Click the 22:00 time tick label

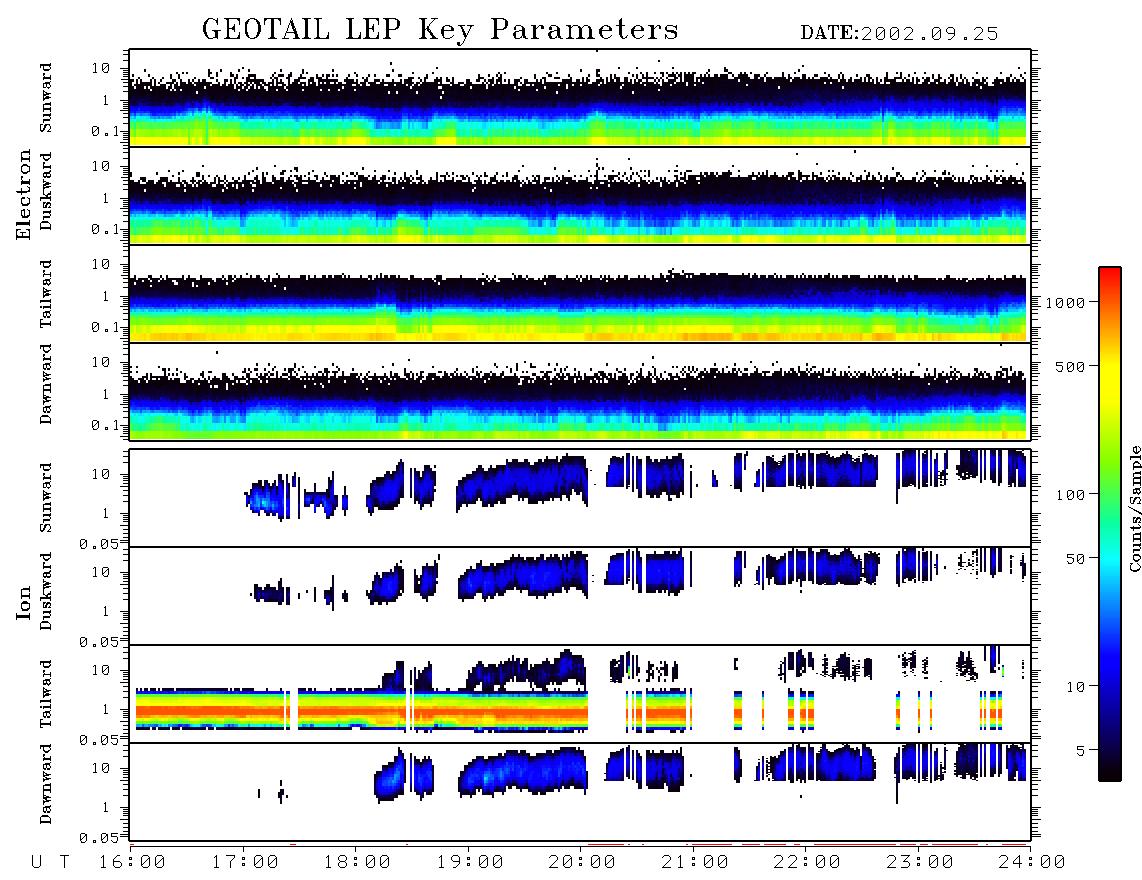[x=807, y=863]
